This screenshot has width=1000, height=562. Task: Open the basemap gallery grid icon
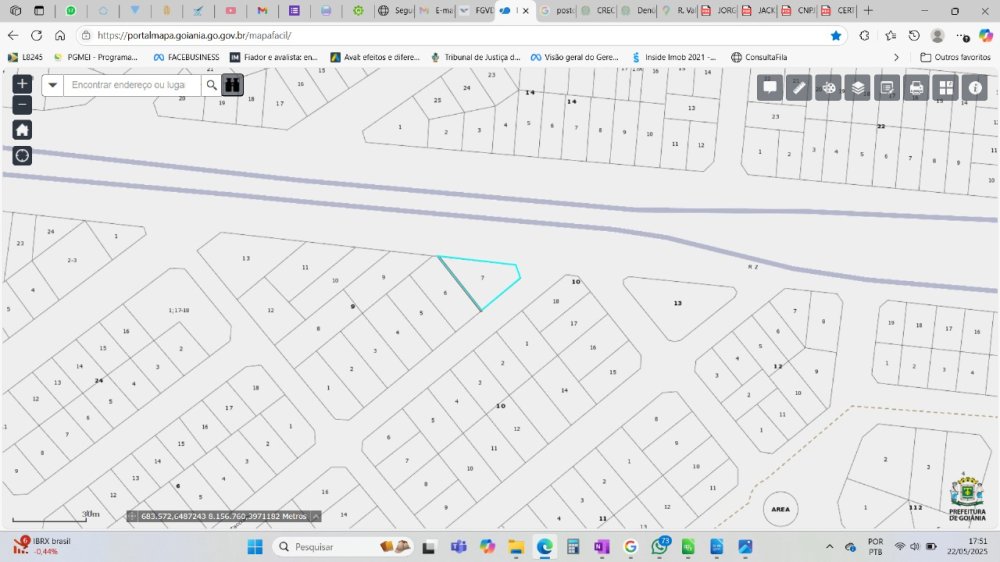(945, 88)
